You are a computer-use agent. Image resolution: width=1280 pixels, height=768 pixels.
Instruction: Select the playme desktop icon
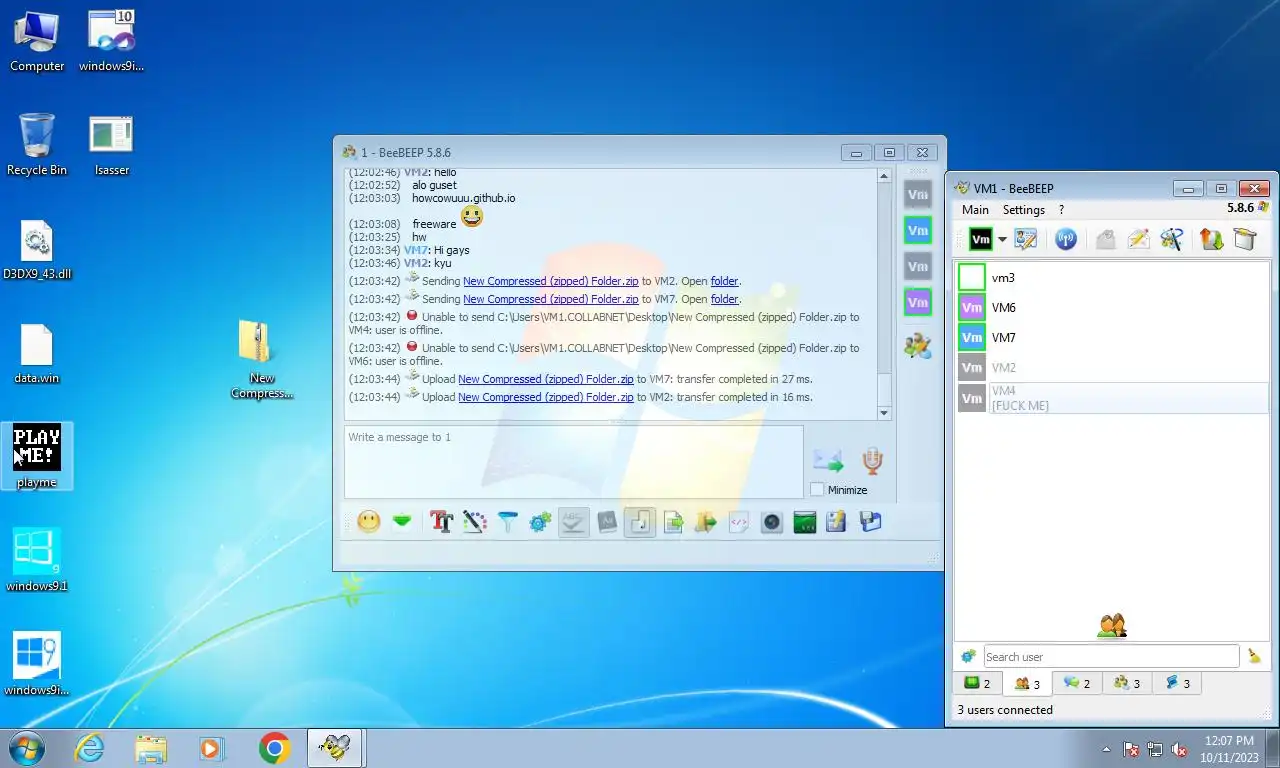point(37,456)
